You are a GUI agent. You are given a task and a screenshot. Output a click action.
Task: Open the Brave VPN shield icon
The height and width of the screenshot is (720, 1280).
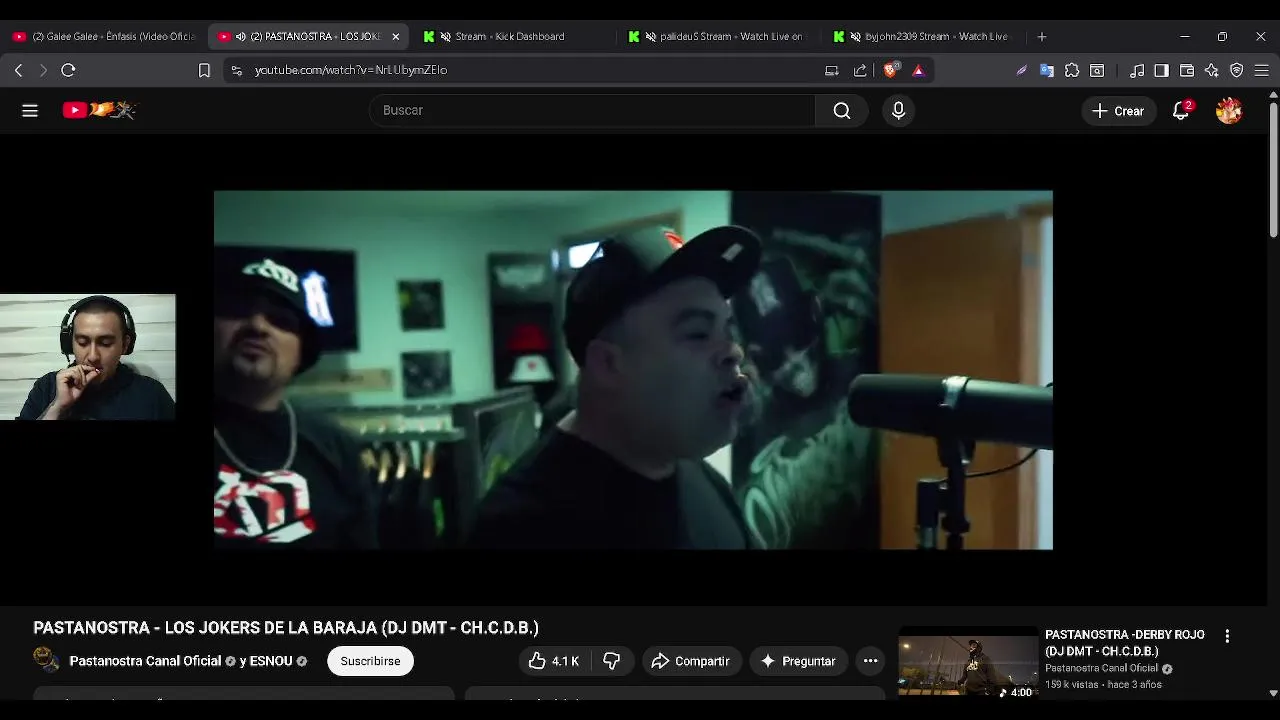pyautogui.click(x=1237, y=70)
